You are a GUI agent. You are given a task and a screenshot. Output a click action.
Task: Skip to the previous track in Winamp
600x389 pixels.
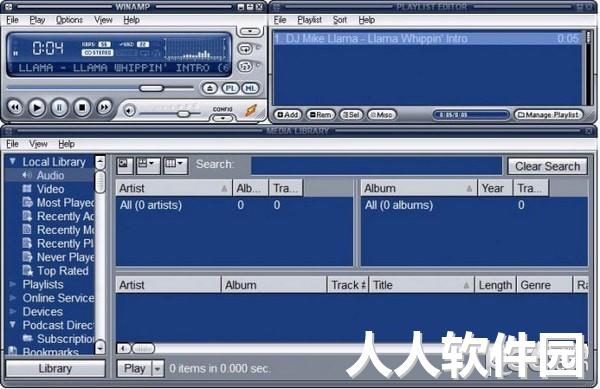pyautogui.click(x=15, y=107)
